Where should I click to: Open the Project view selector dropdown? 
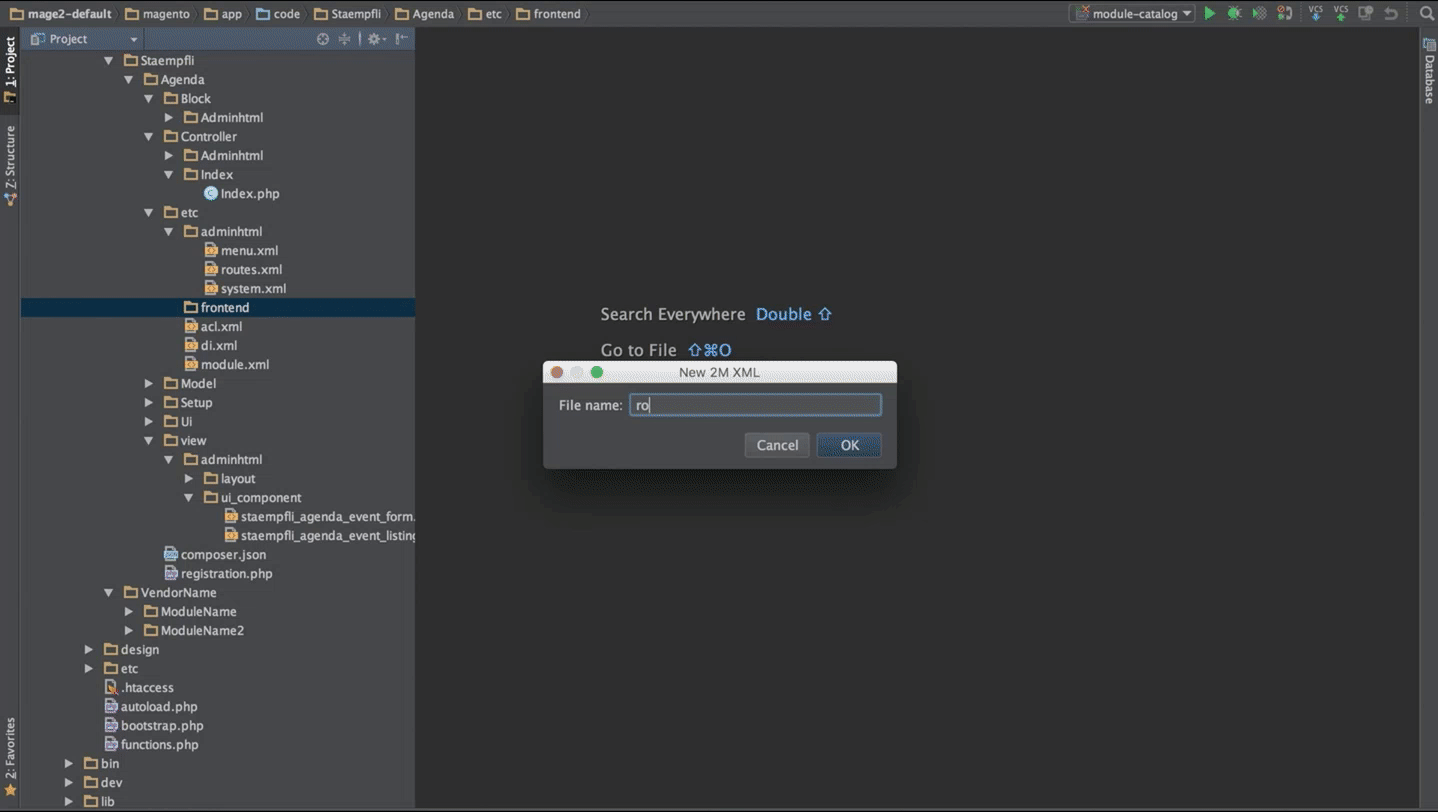coord(84,39)
